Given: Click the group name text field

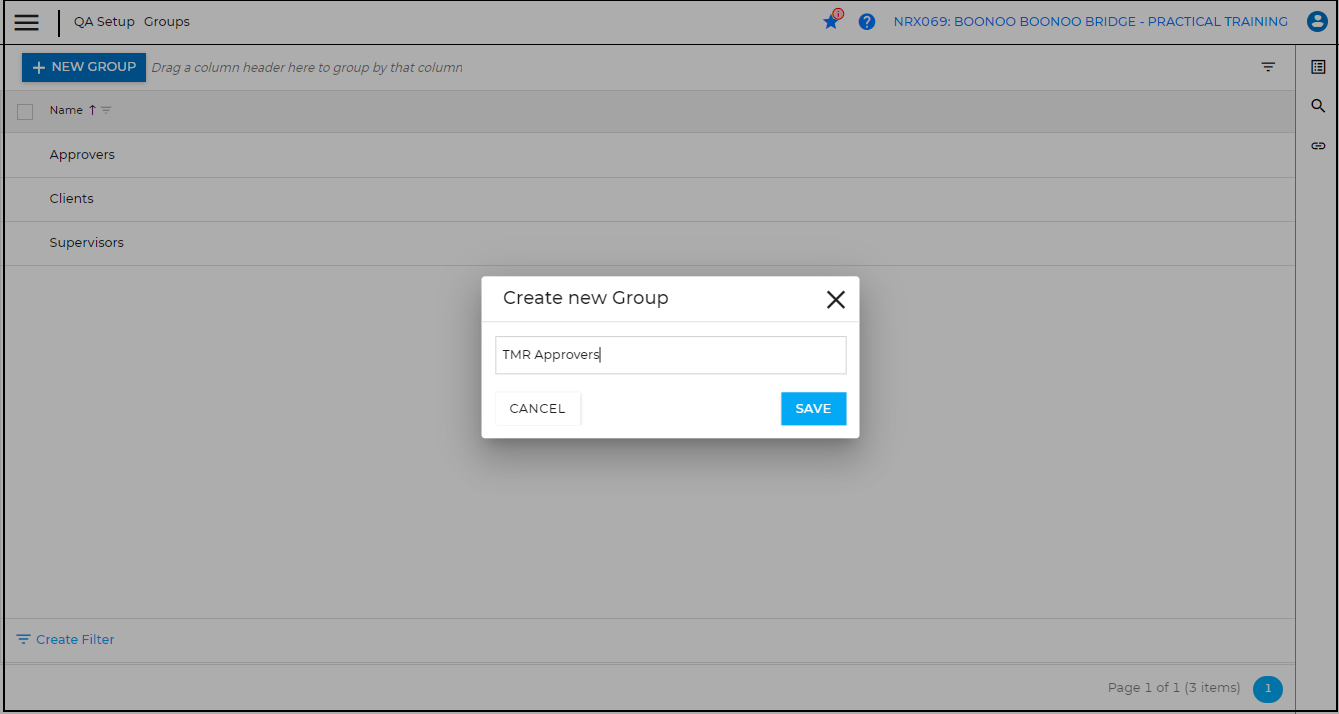Looking at the screenshot, I should pyautogui.click(x=670, y=355).
